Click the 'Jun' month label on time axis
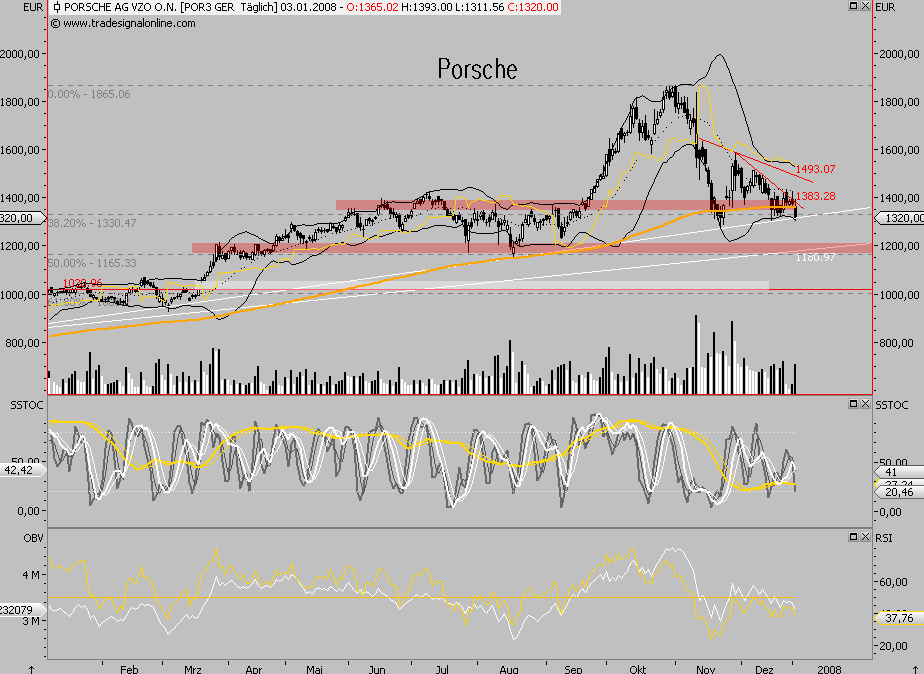This screenshot has height=674, width=924. click(377, 669)
